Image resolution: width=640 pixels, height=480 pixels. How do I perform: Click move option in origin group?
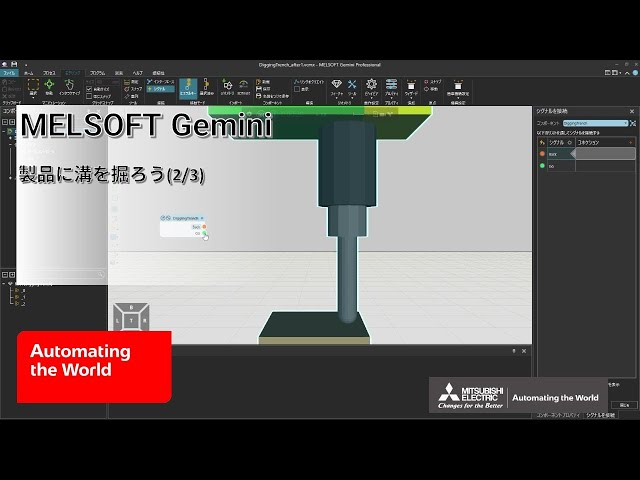431,89
